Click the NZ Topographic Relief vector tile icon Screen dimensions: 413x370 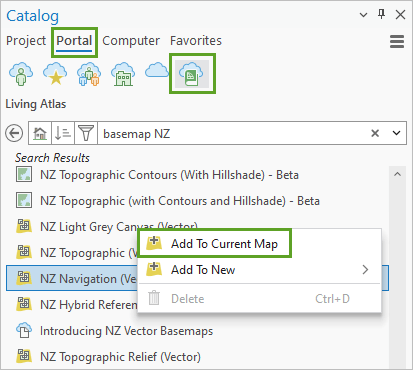click(x=24, y=356)
